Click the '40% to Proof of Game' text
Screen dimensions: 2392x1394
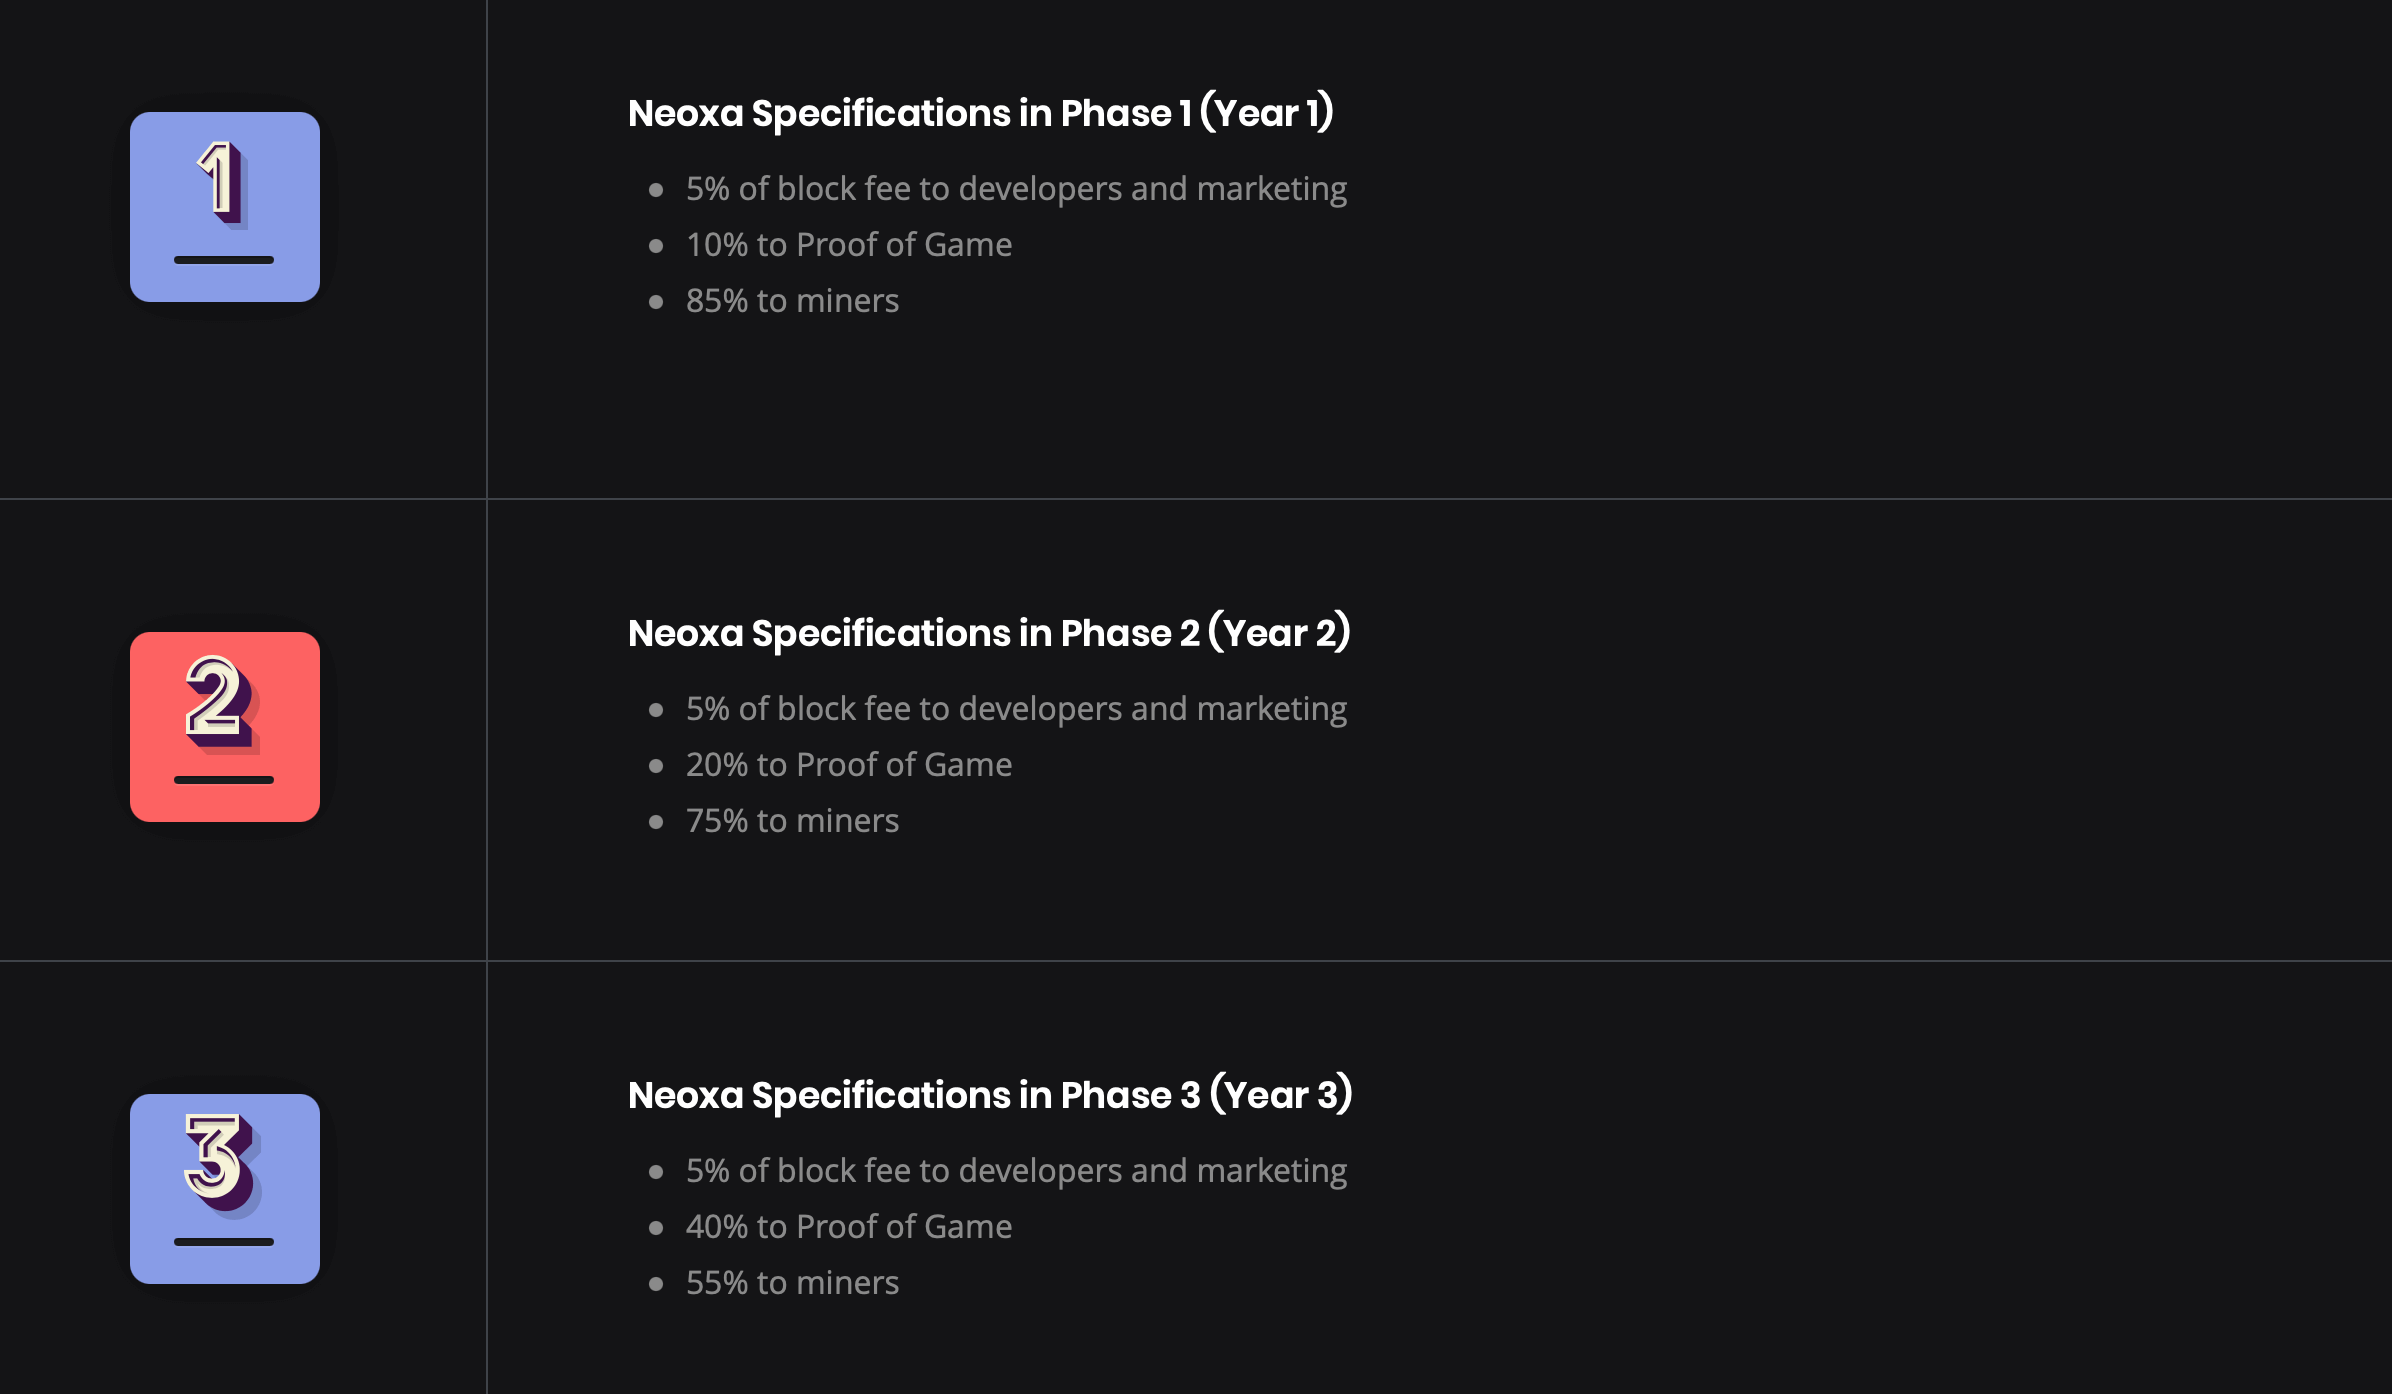tap(848, 1227)
